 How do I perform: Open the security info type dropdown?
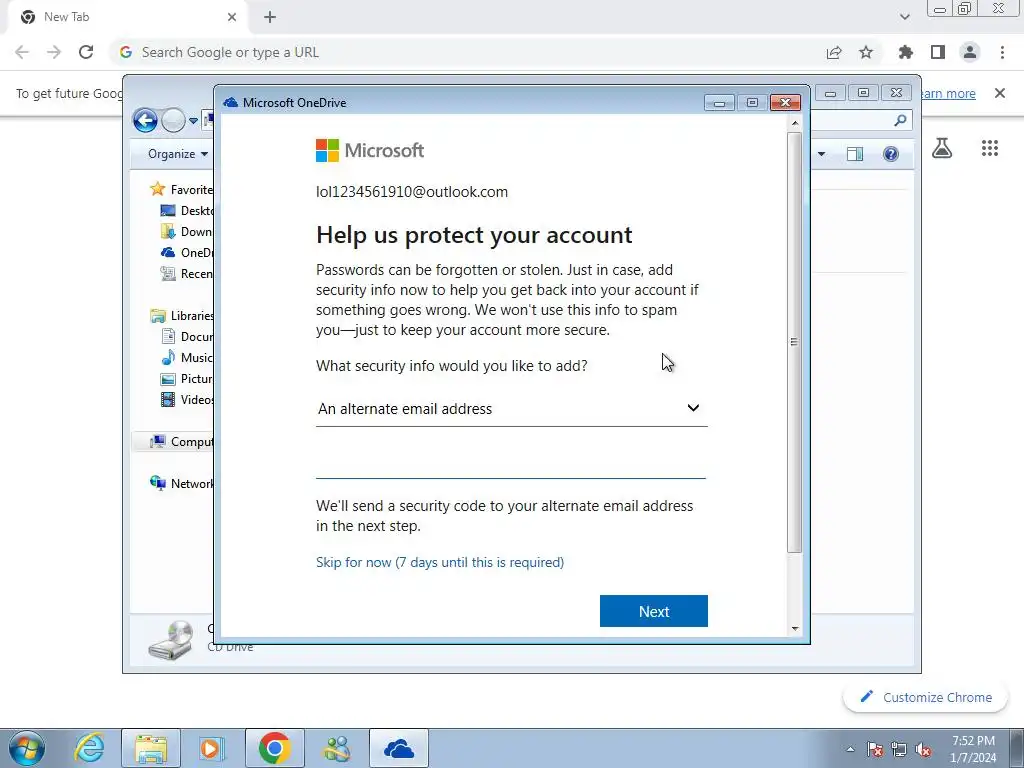[x=511, y=409]
